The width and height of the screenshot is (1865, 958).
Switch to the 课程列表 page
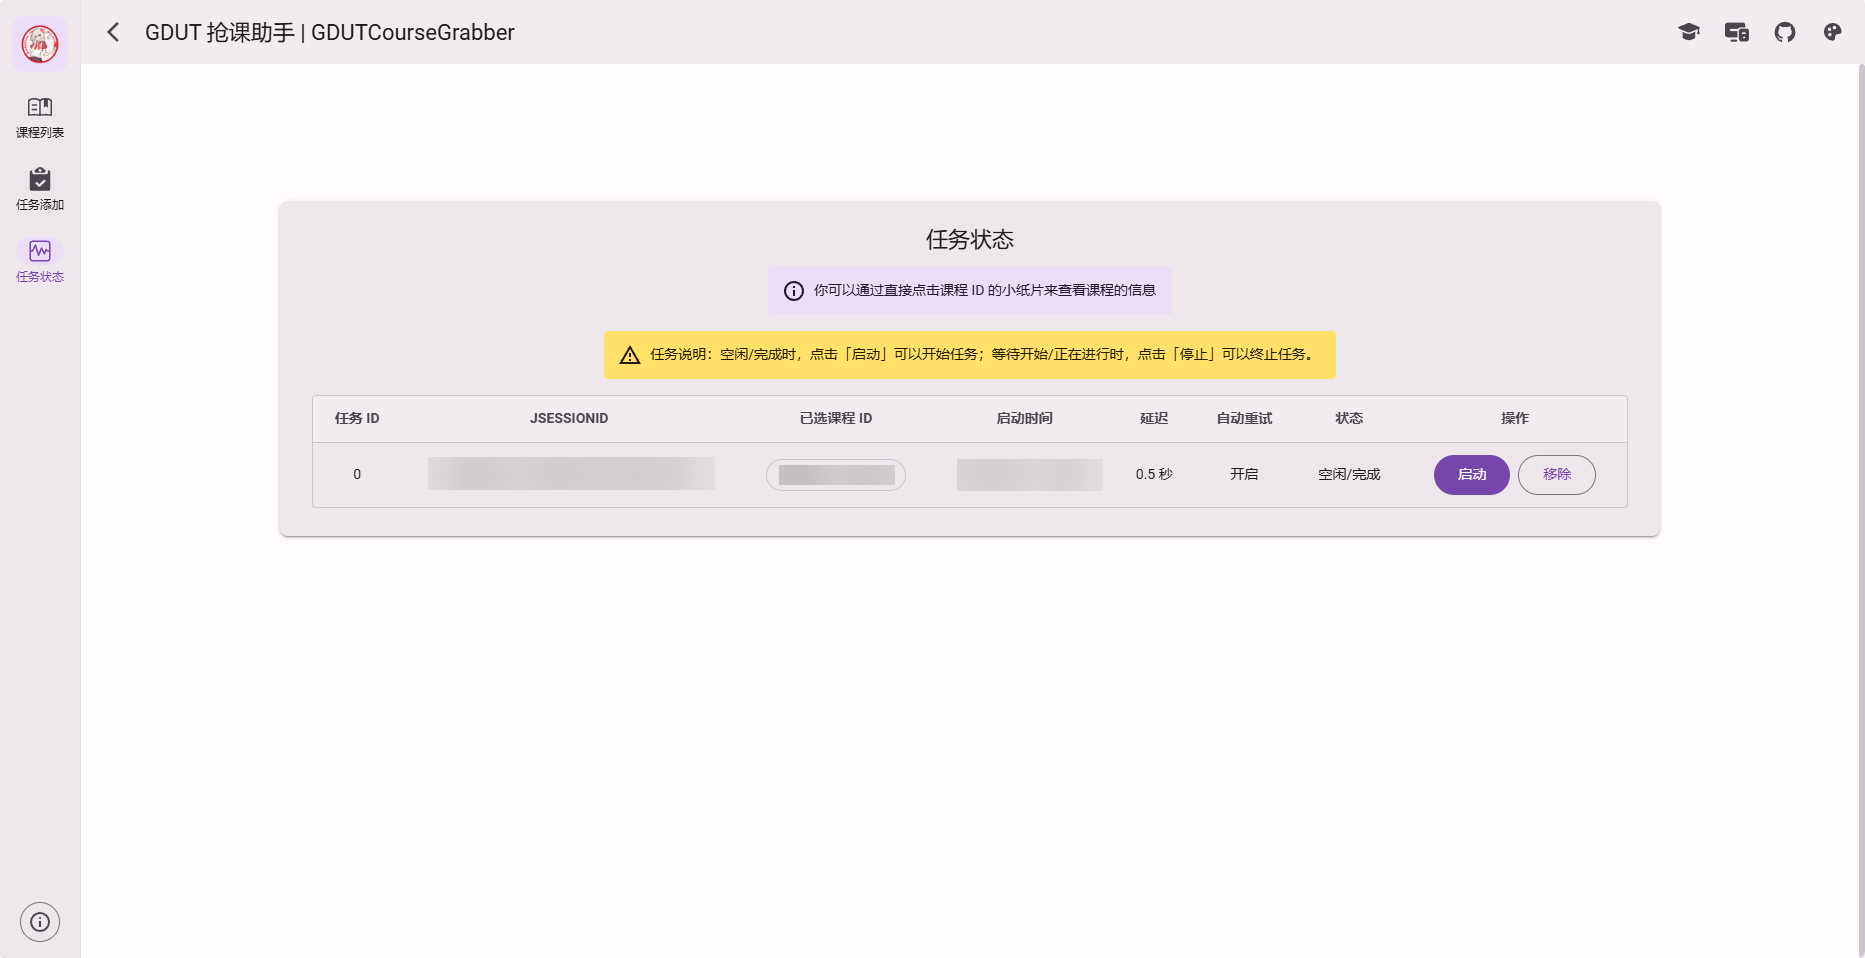coord(40,117)
